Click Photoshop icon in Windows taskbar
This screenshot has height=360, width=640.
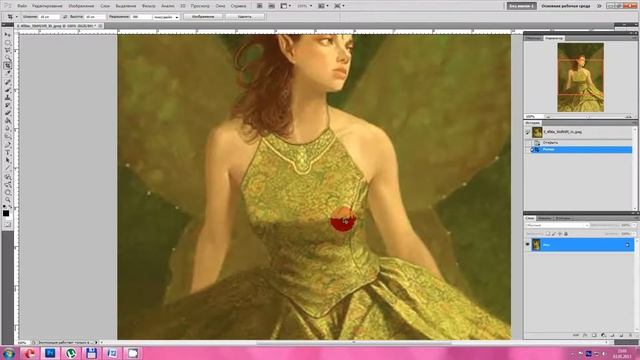tap(50, 353)
